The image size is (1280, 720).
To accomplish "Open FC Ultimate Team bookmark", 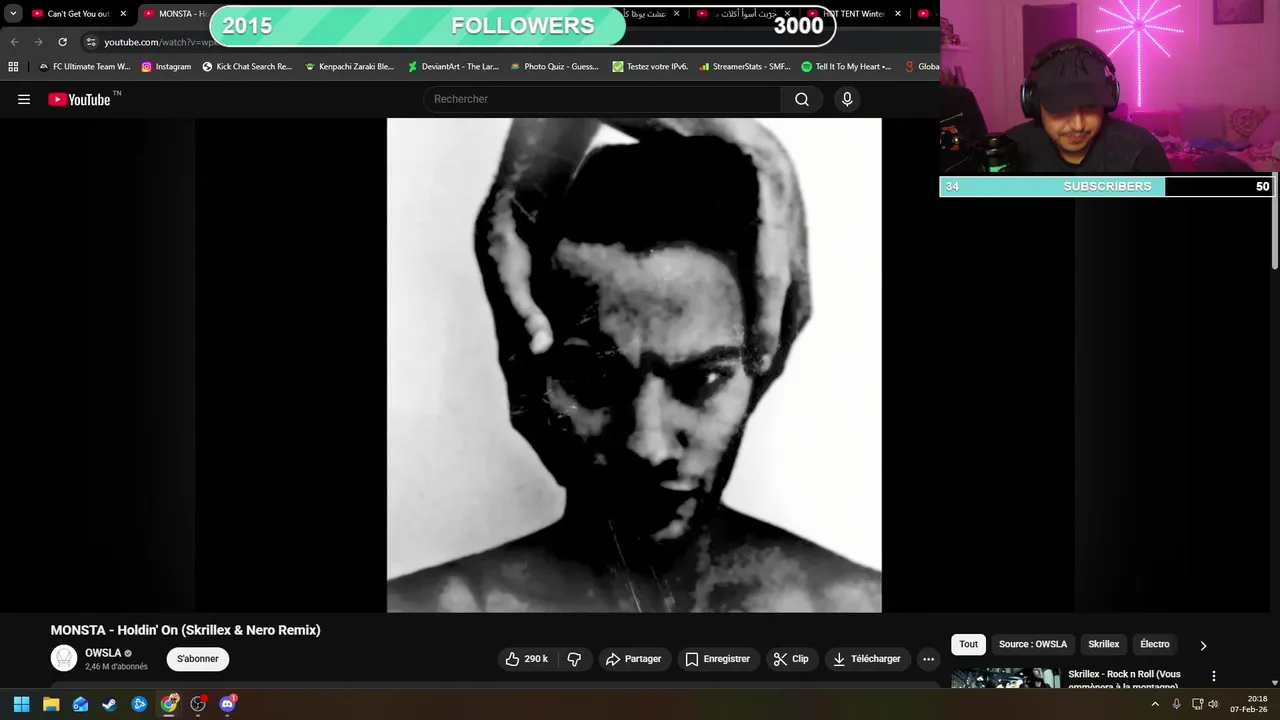I will click(84, 67).
